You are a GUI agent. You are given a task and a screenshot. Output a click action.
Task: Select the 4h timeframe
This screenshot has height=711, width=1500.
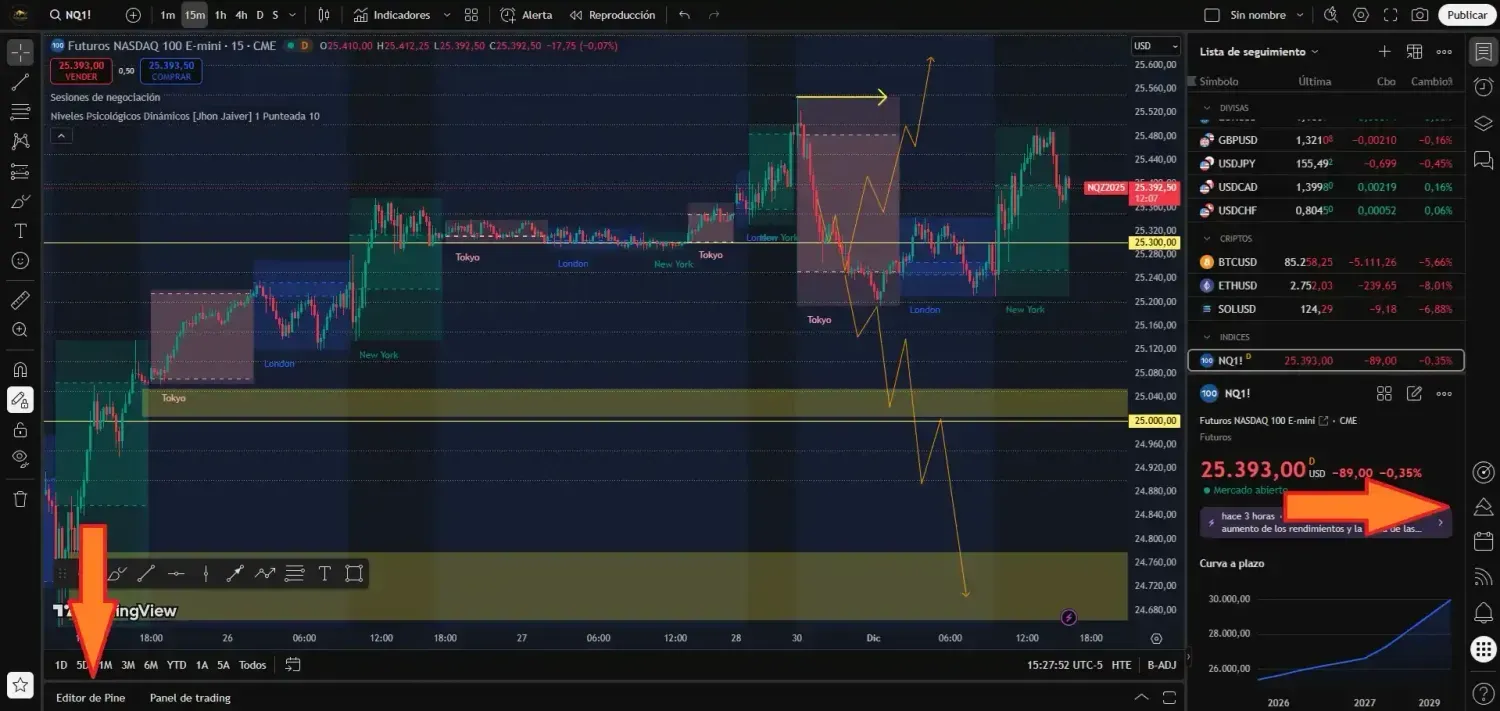coord(241,15)
